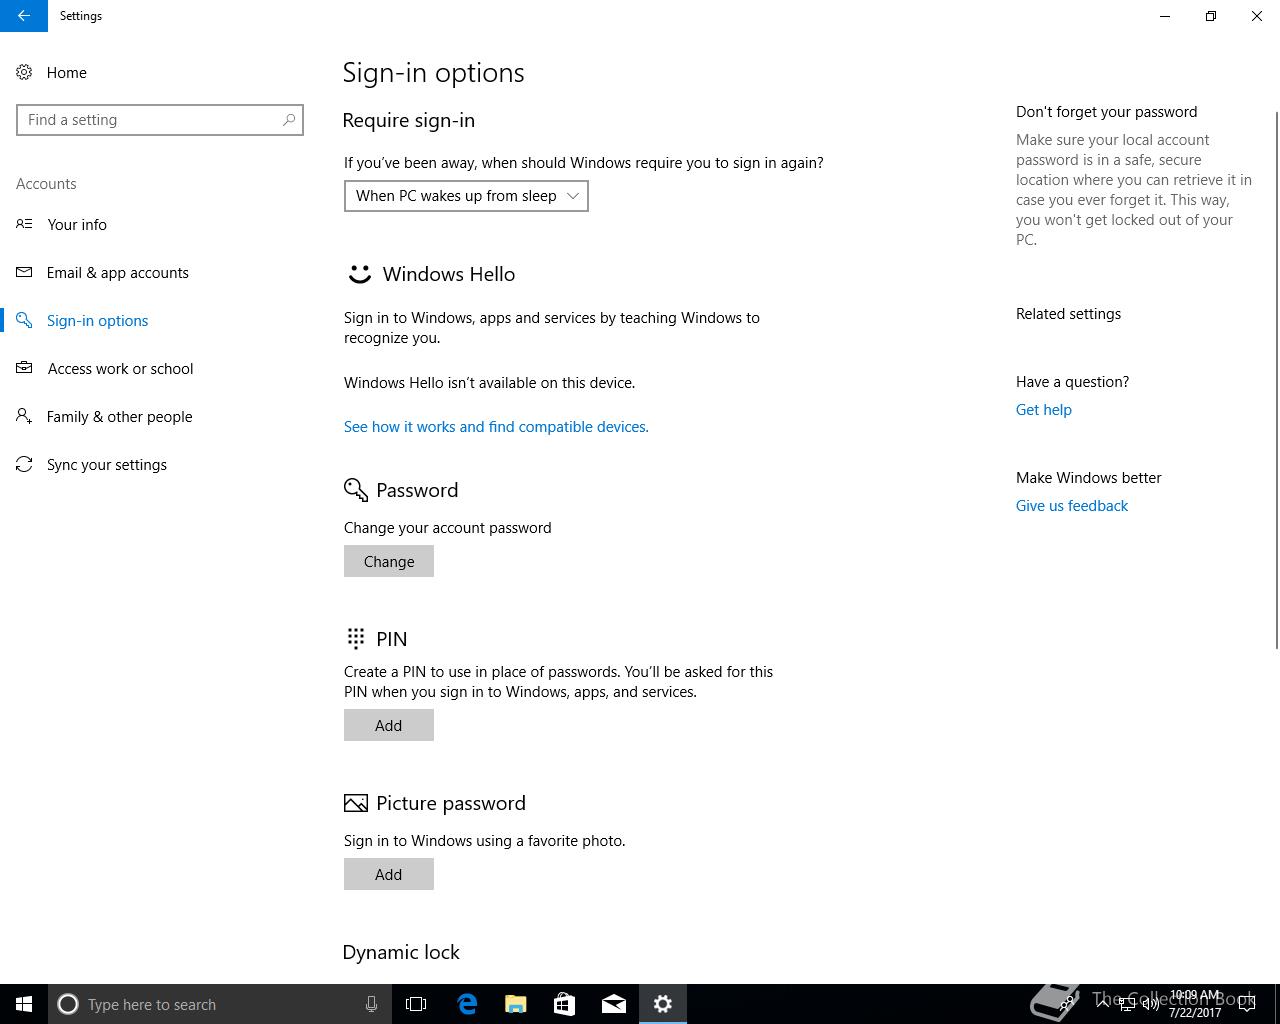1280x1024 pixels.
Task: Expand the require sign-in dropdown
Action: [x=466, y=196]
